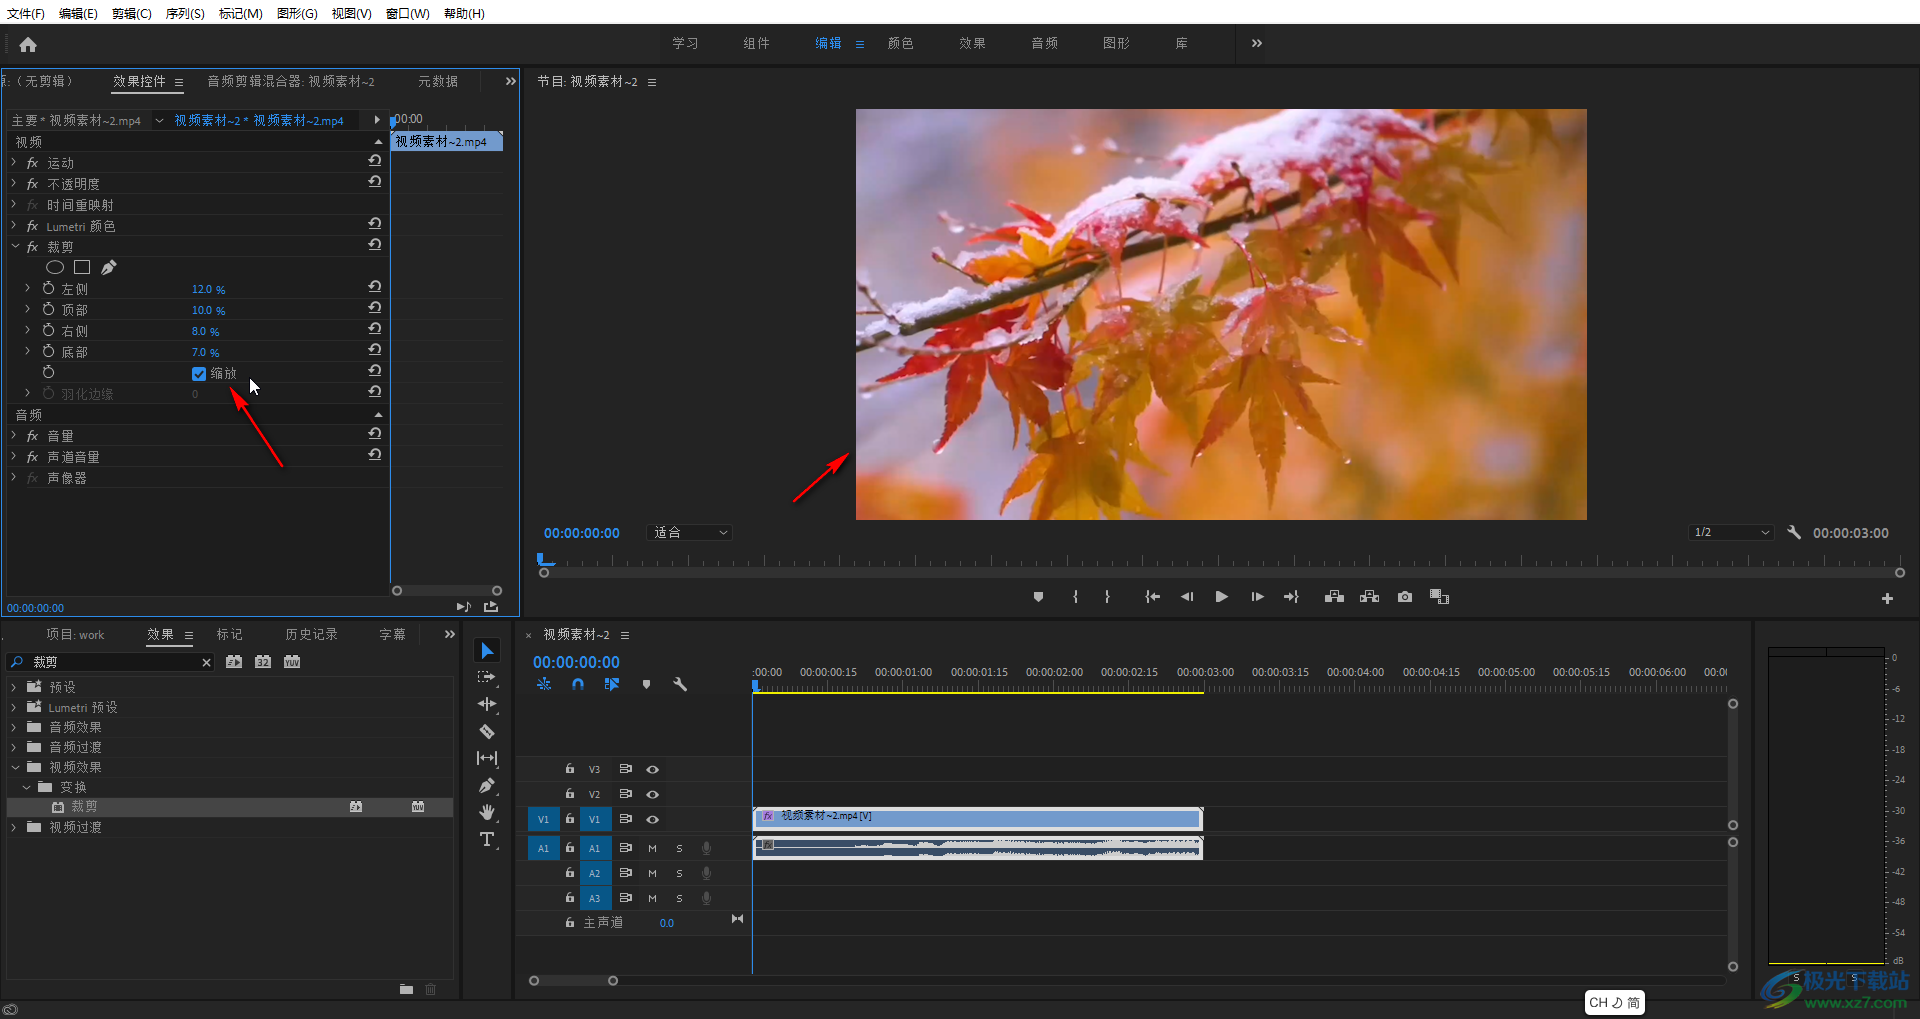The image size is (1920, 1019).
Task: Select 裁剪 effect in effects list
Action: [84, 807]
